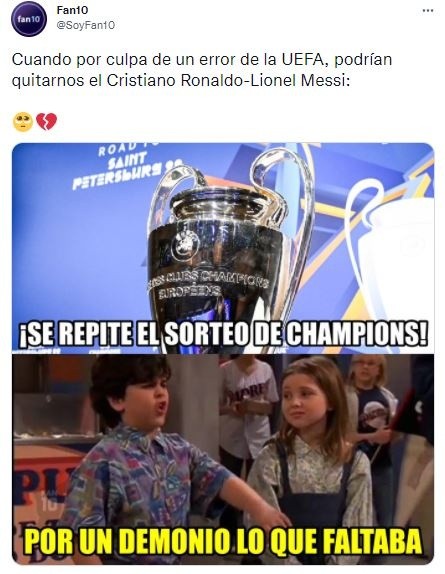Open the Fan10 profile avatar
This screenshot has height=574, width=445.
pyautogui.click(x=29, y=19)
